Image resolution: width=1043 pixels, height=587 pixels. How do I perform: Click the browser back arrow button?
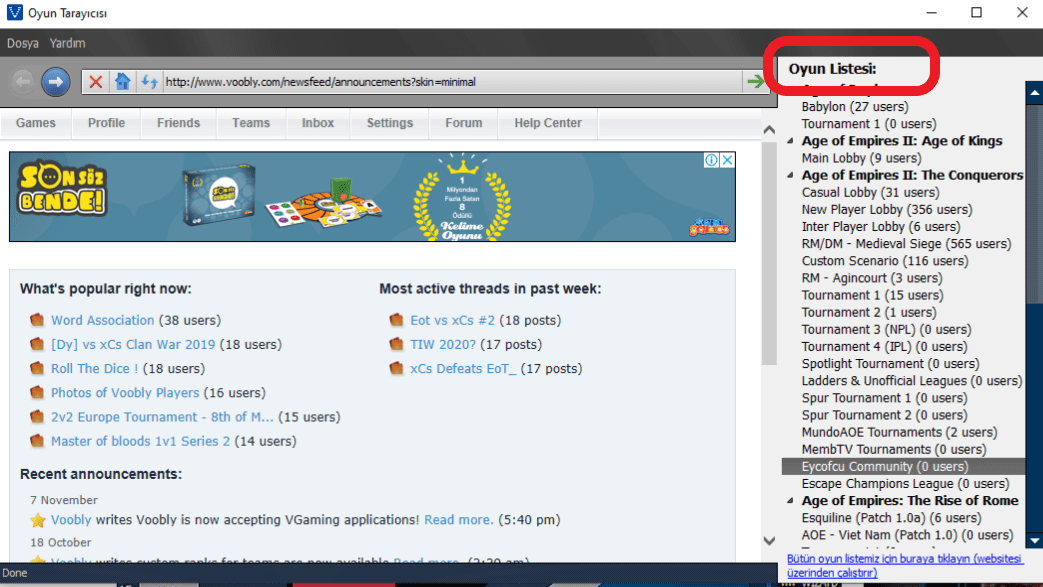coord(23,82)
